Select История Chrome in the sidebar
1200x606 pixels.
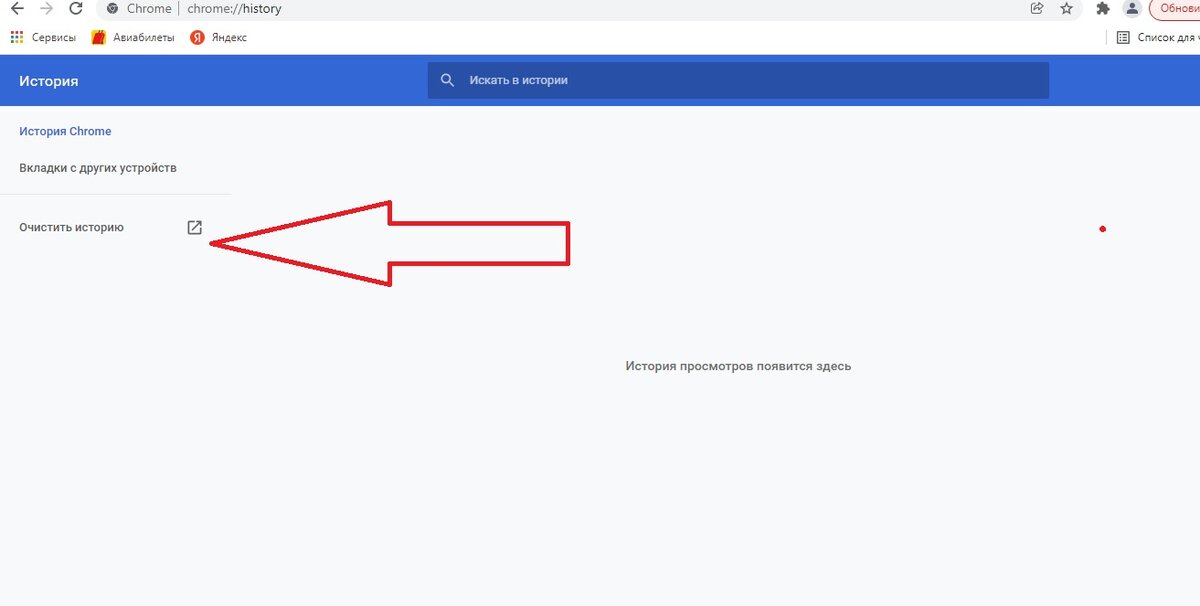click(x=65, y=131)
